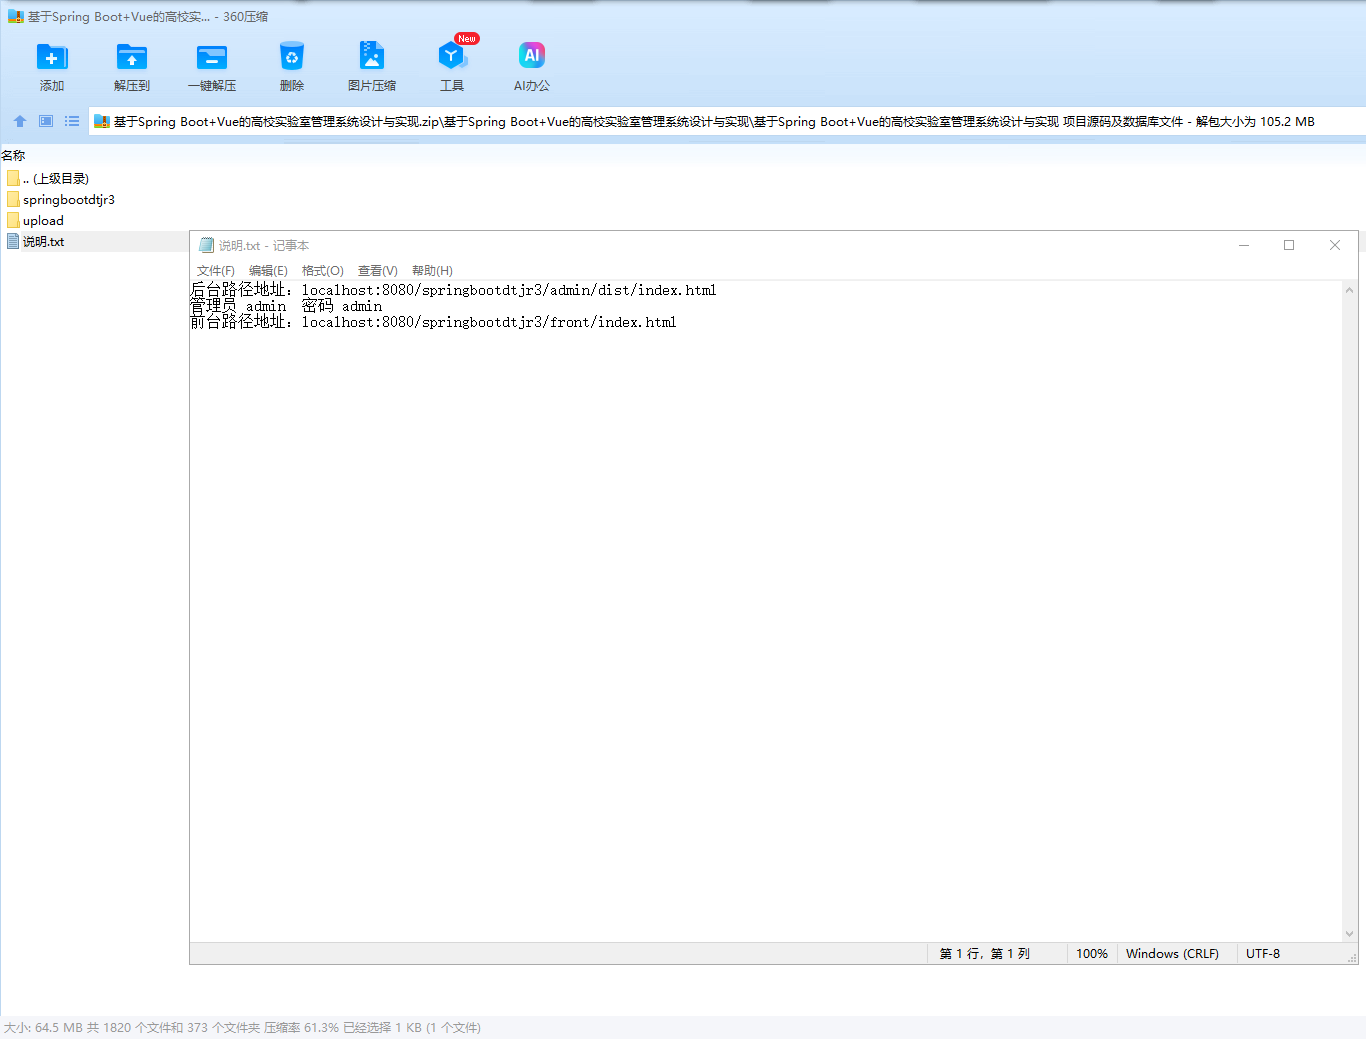The height and width of the screenshot is (1039, 1366).
Task: Click the Windows (CRLF) status entry
Action: pyautogui.click(x=1172, y=954)
